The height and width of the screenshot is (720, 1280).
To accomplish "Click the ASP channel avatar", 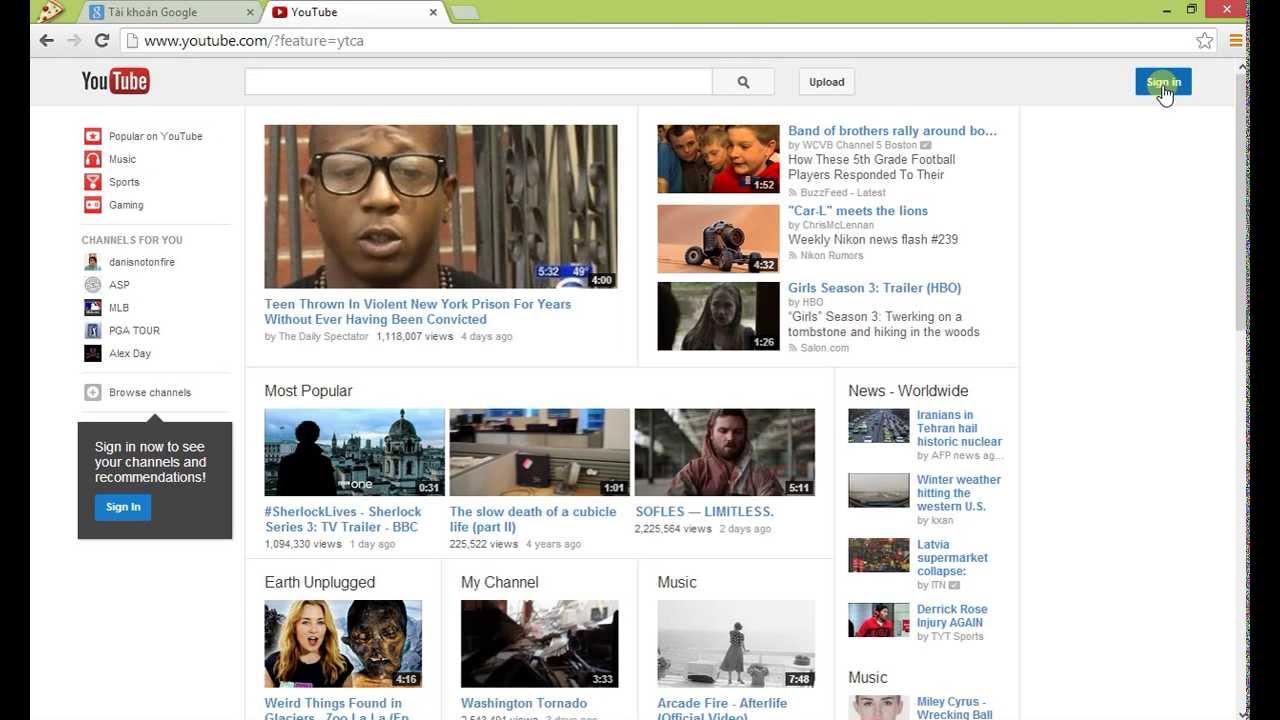I will [x=92, y=285].
